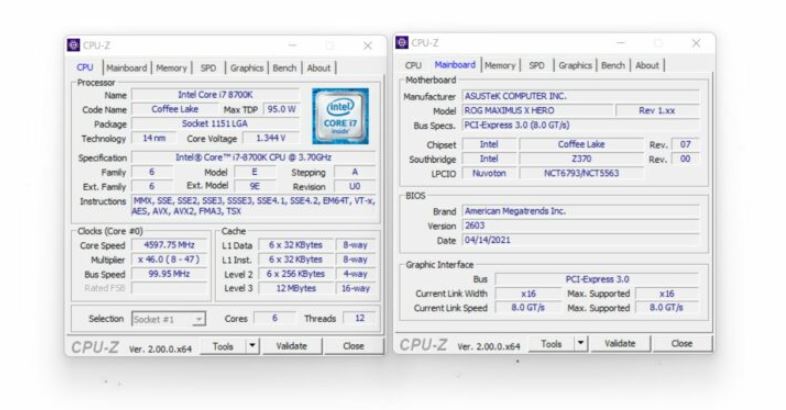Switch to Mainboard tab in left window

(127, 68)
